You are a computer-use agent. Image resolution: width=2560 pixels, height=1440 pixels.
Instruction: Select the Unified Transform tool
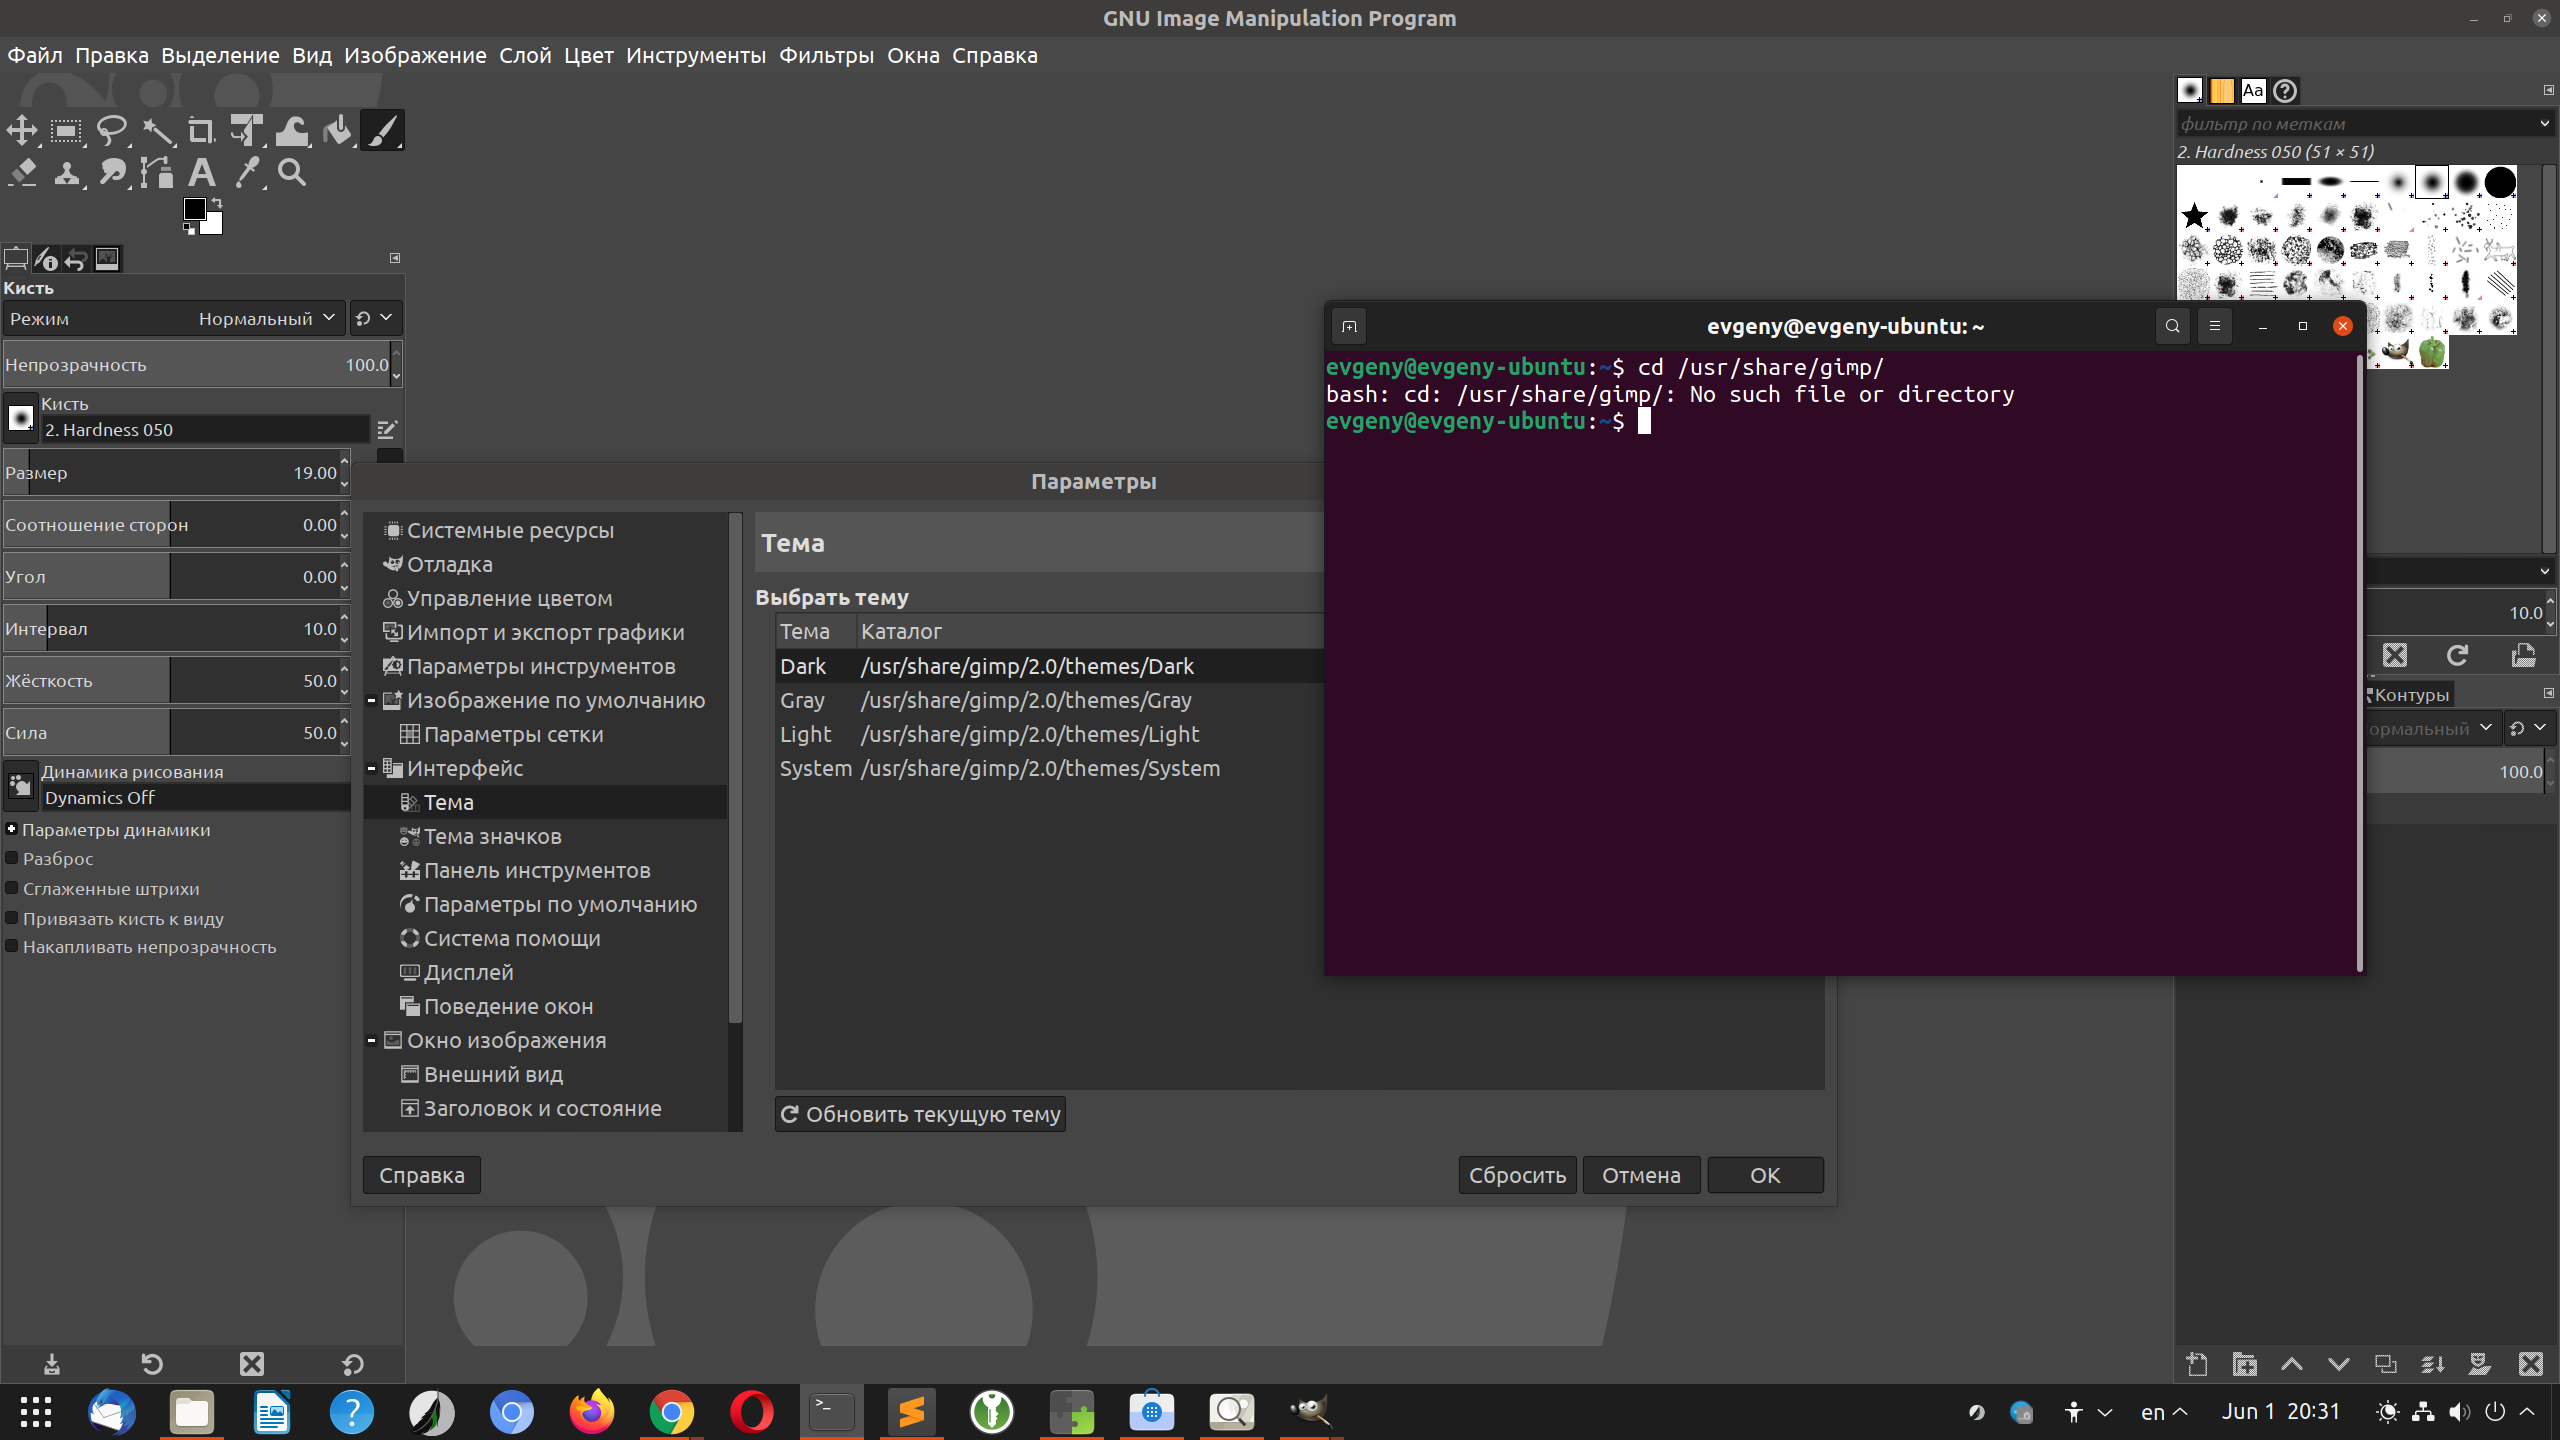(x=247, y=131)
